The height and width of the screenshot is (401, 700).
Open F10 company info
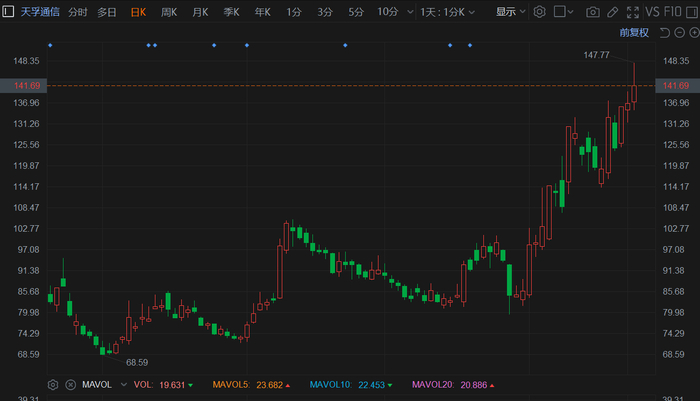tap(673, 12)
